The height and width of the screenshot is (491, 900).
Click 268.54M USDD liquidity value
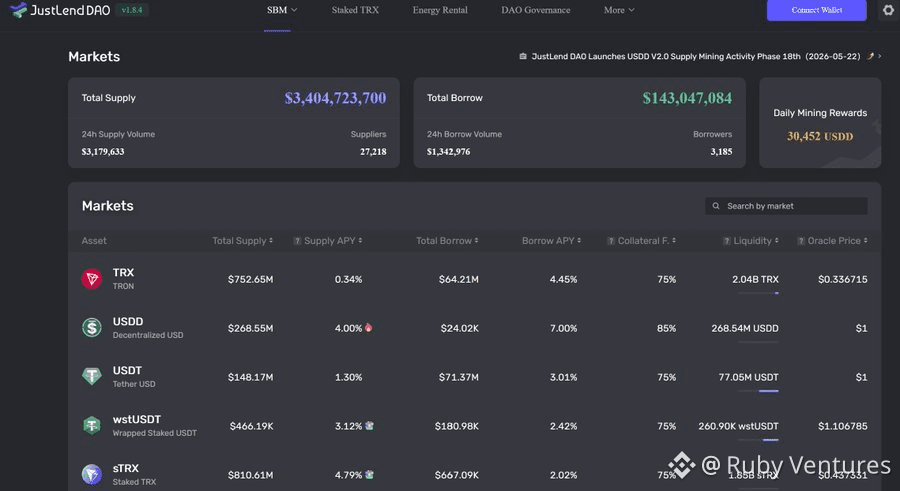745,328
